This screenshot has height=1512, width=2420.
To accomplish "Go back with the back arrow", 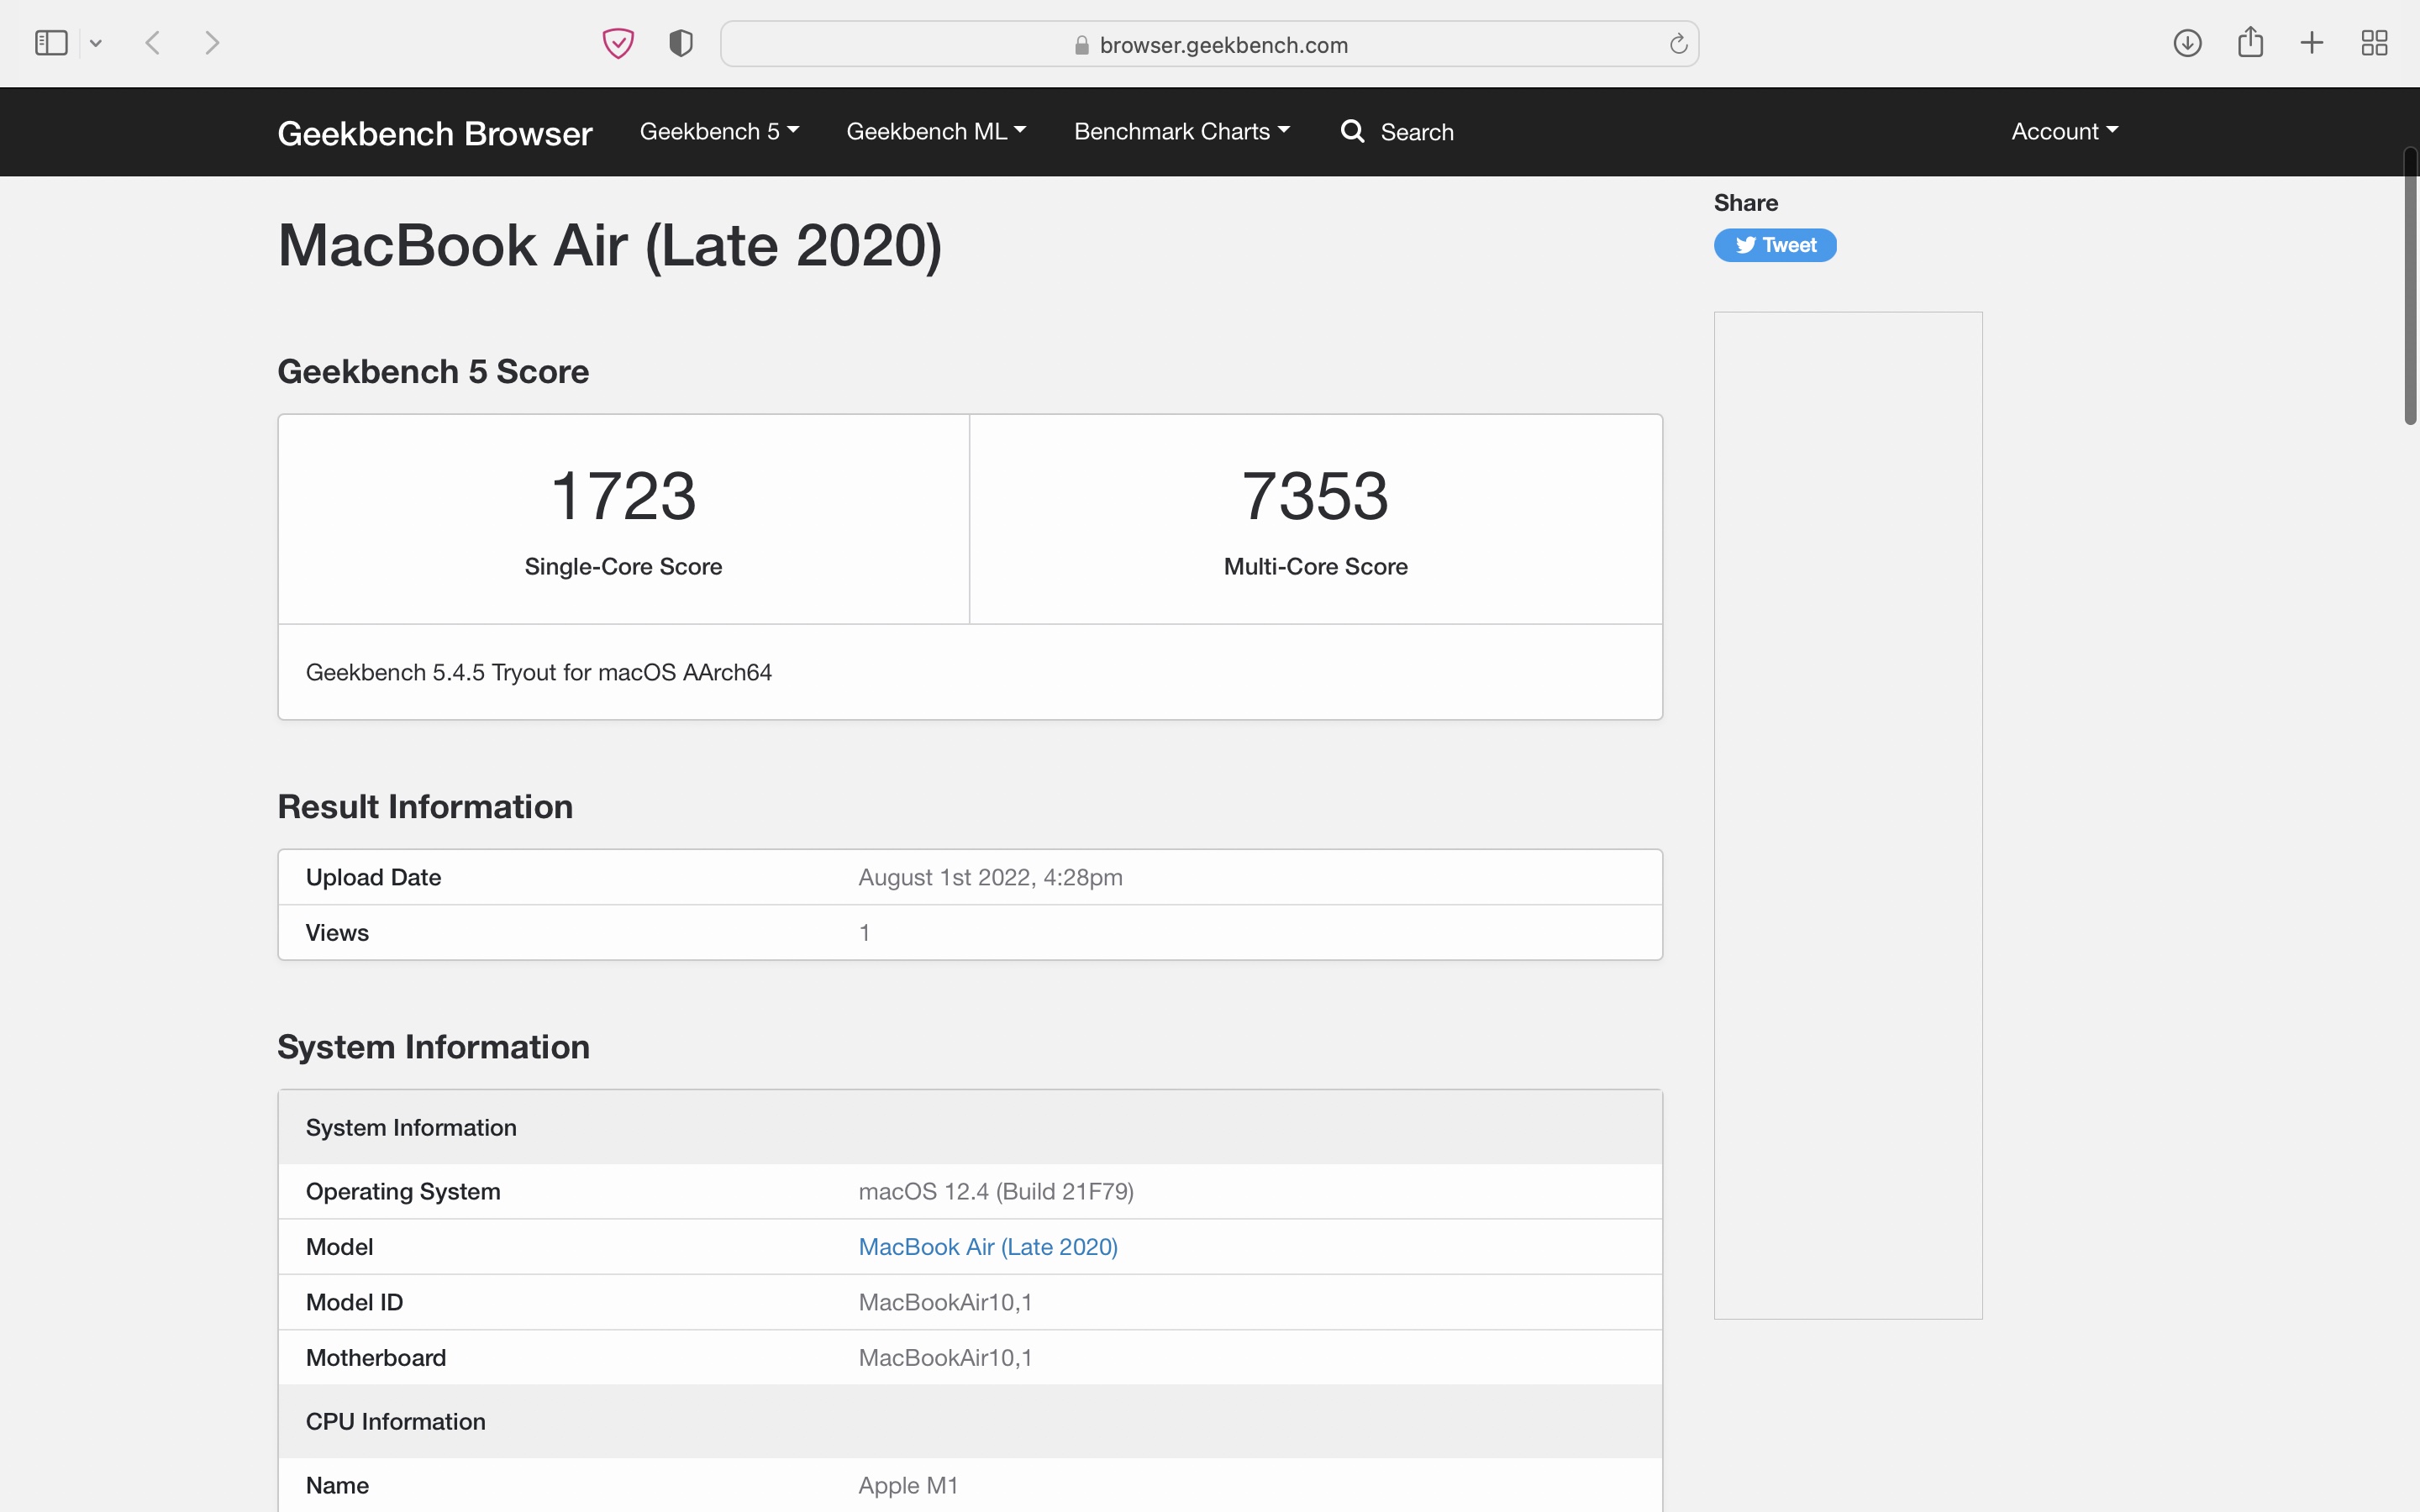I will click(x=153, y=43).
